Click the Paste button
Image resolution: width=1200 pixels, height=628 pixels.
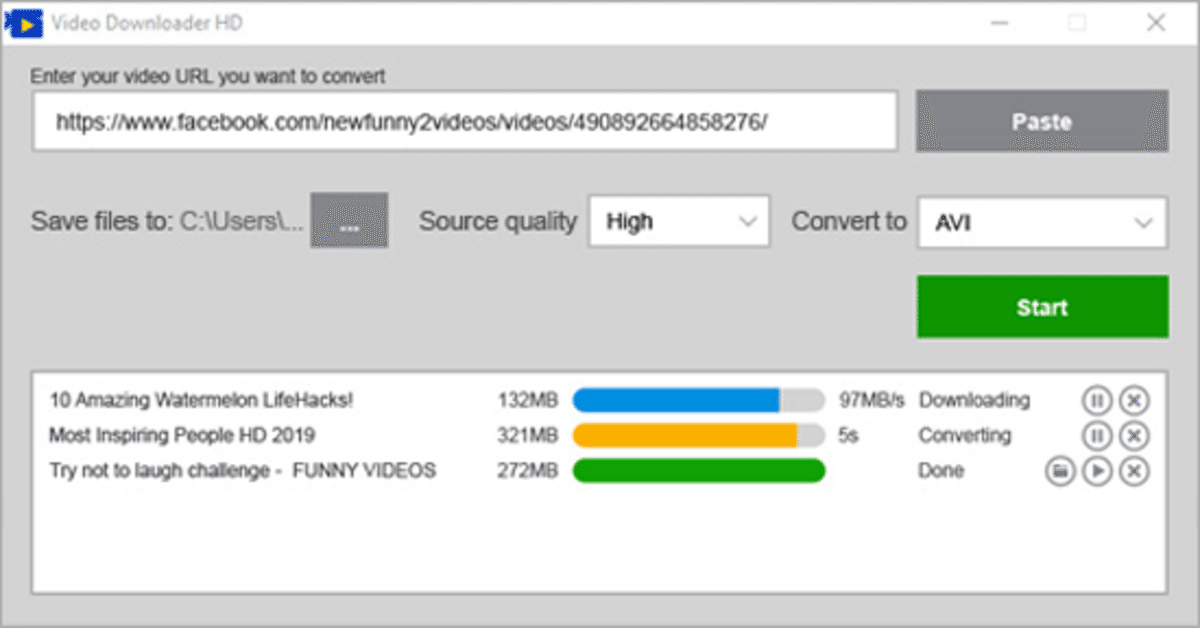click(x=1042, y=121)
